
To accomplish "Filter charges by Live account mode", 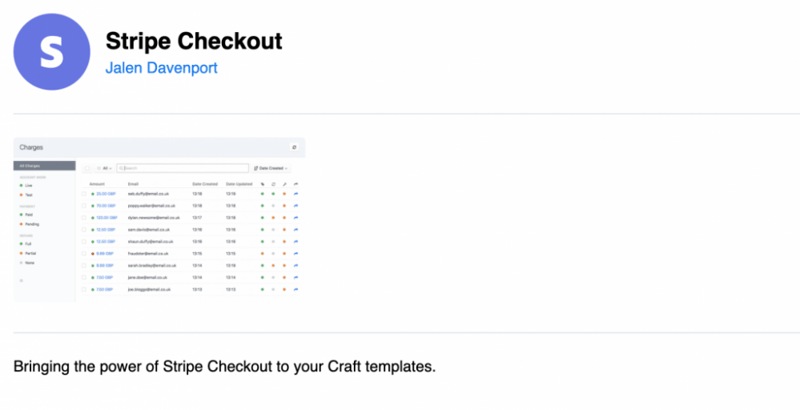I will [26, 185].
